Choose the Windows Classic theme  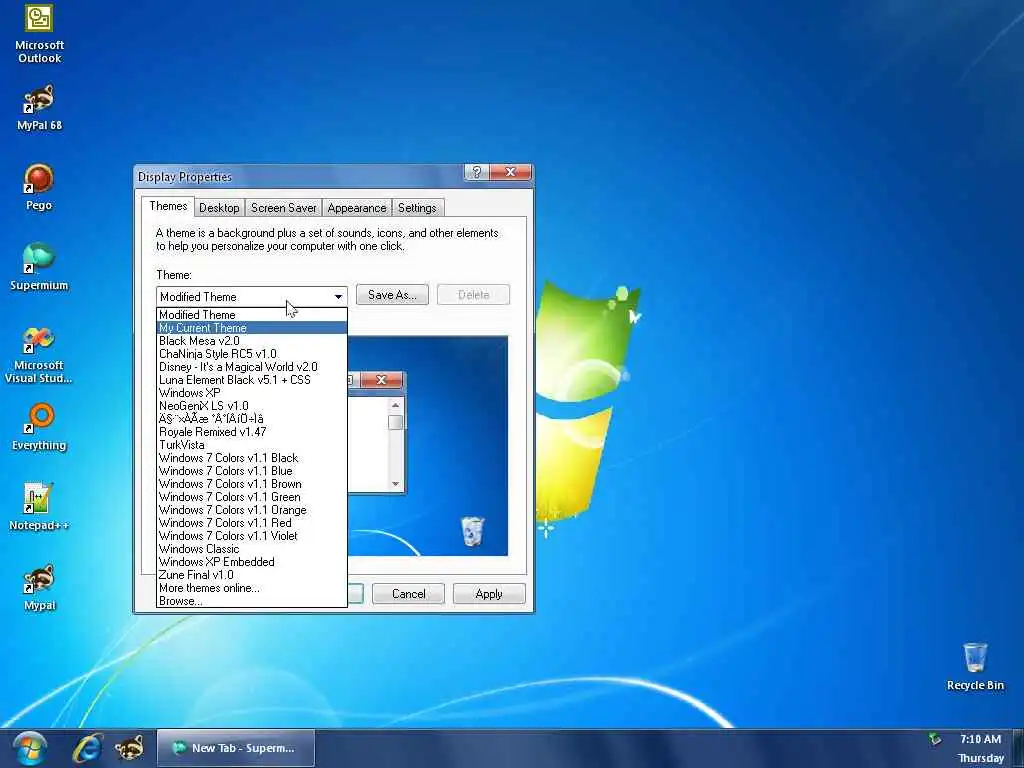(x=252, y=549)
